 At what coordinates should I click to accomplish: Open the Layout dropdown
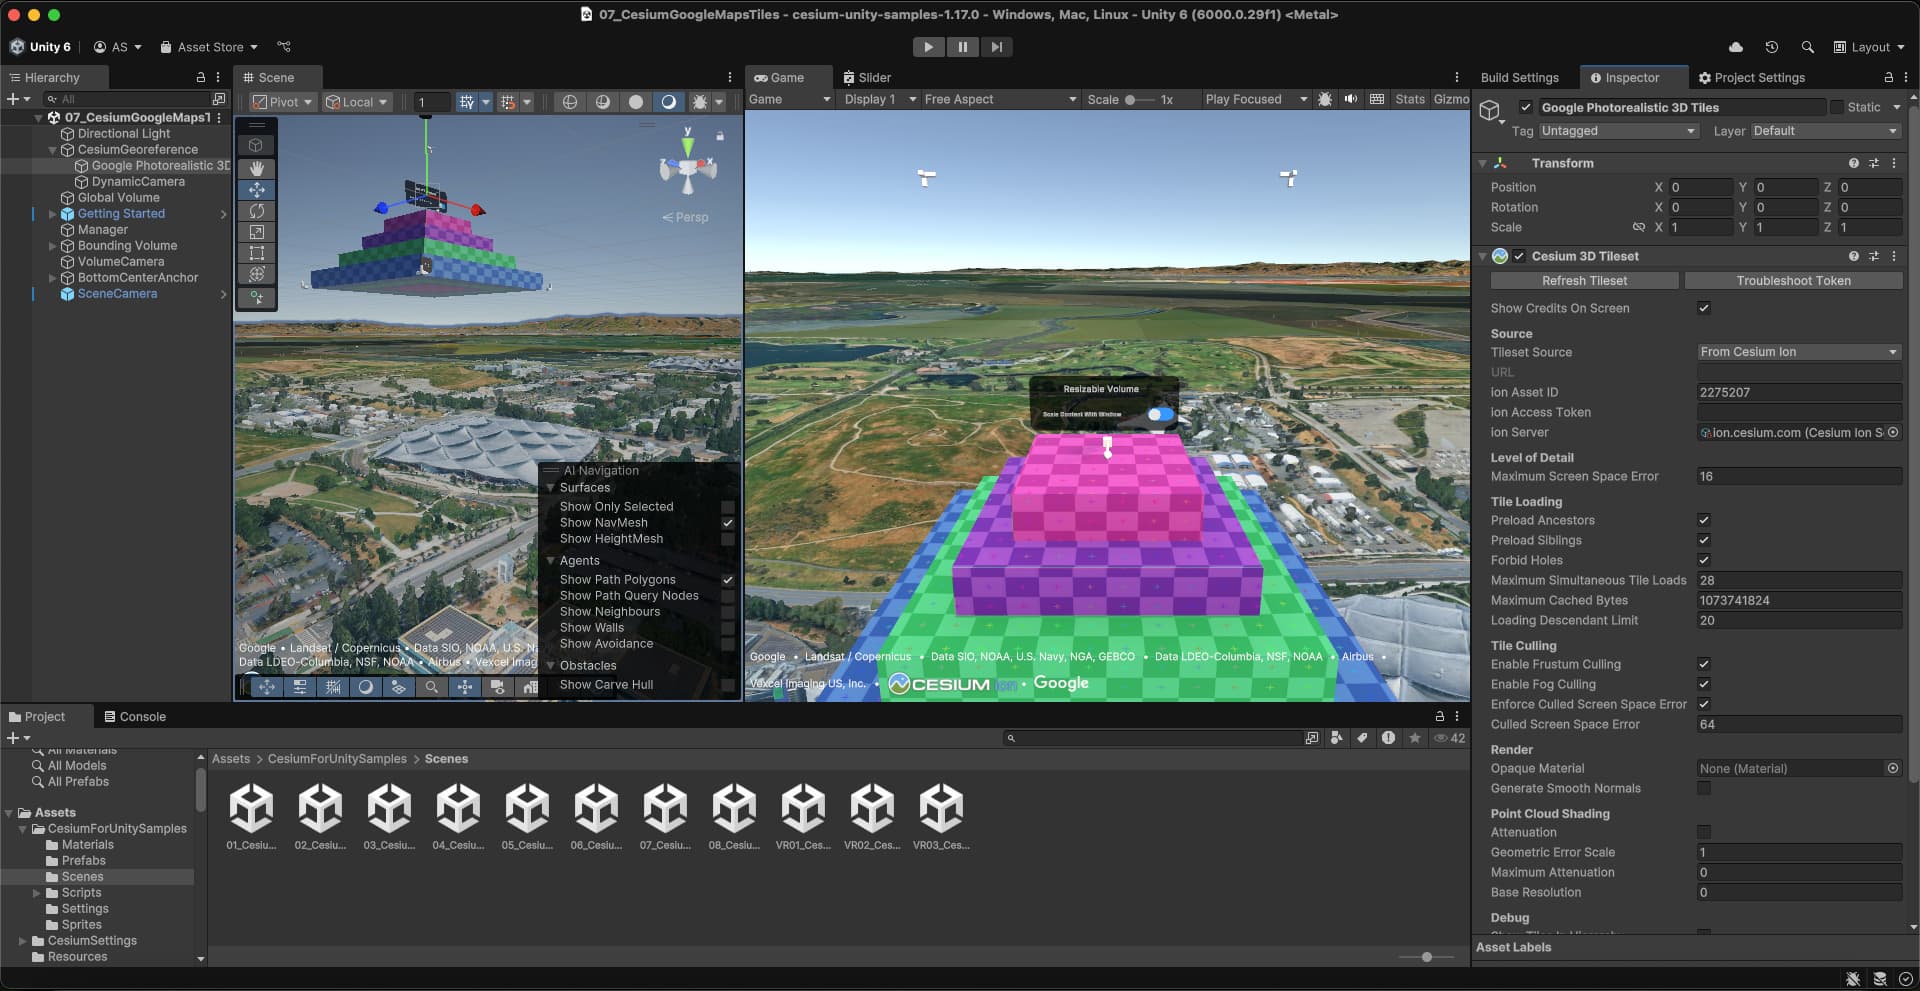(x=1869, y=47)
